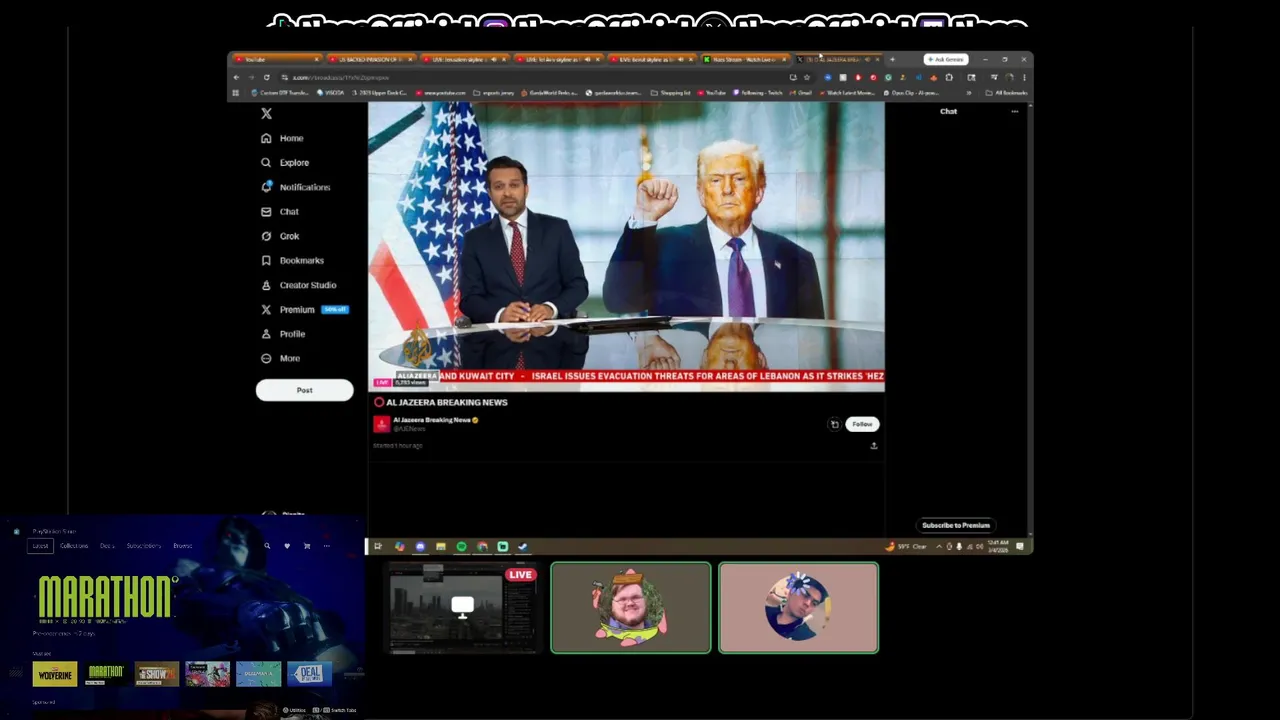Open Explore in X sidebar
This screenshot has width=1280, height=720.
(x=285, y=162)
